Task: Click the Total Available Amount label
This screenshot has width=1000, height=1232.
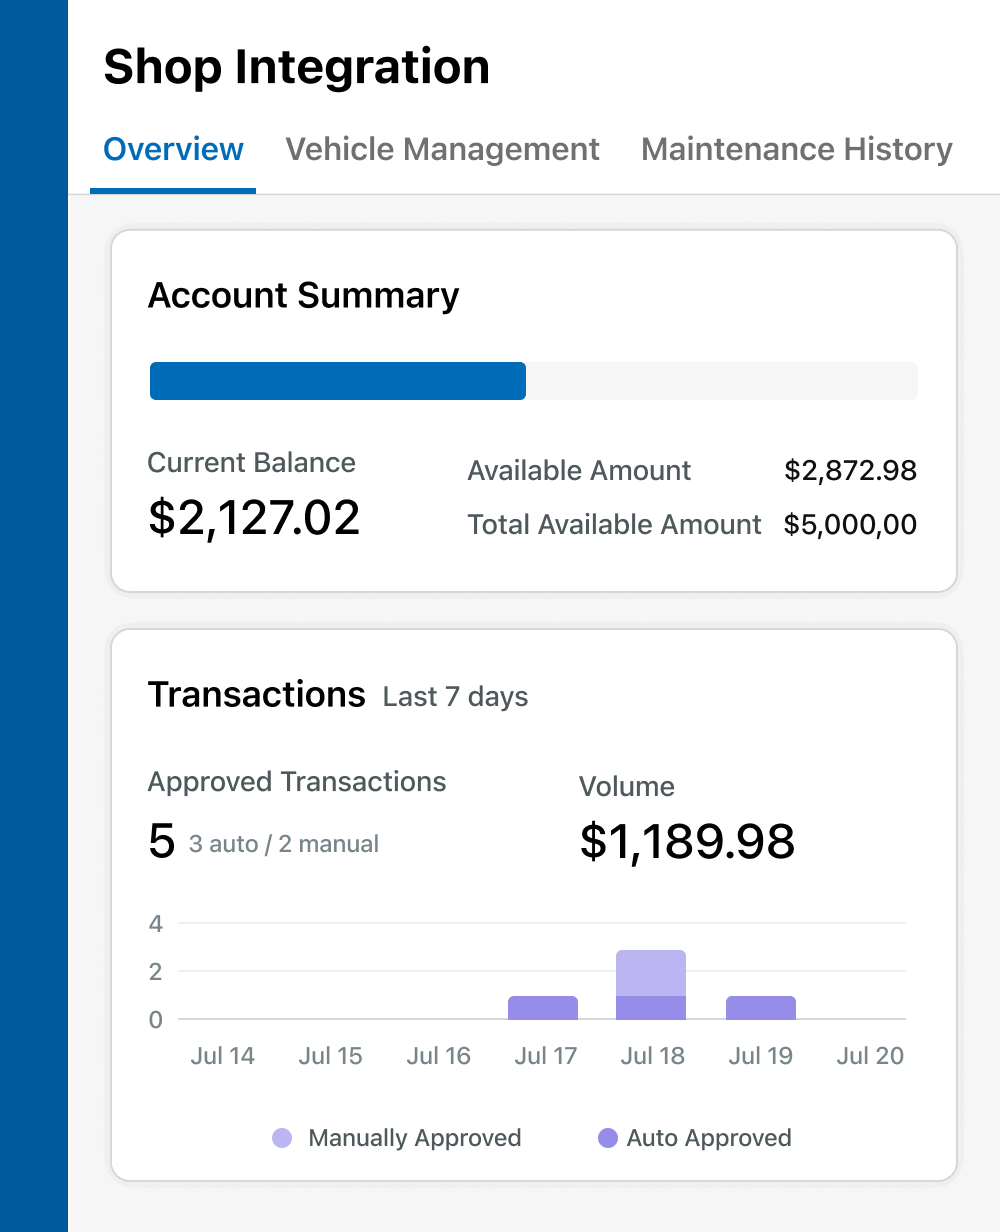Action: coord(614,524)
